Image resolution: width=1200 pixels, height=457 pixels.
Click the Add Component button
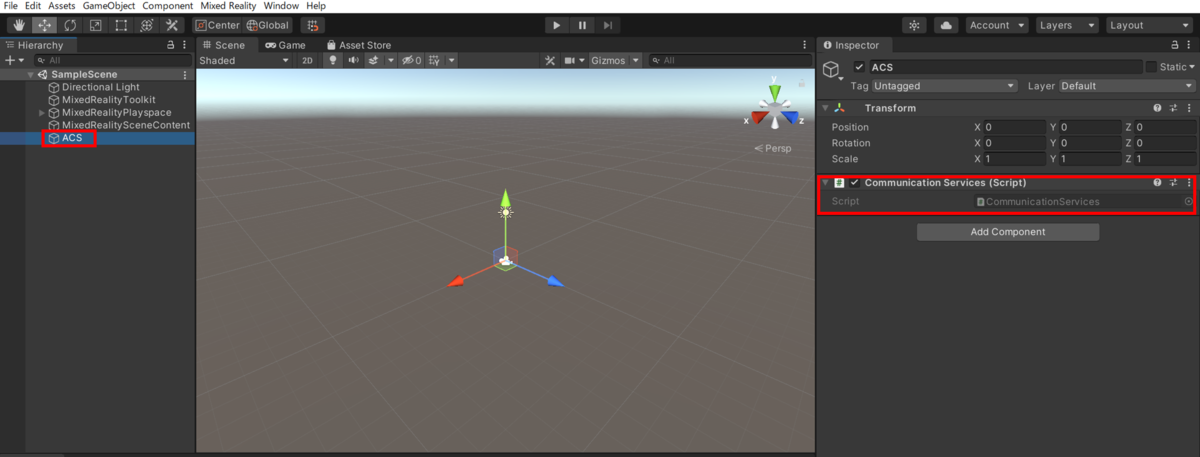pos(1008,232)
